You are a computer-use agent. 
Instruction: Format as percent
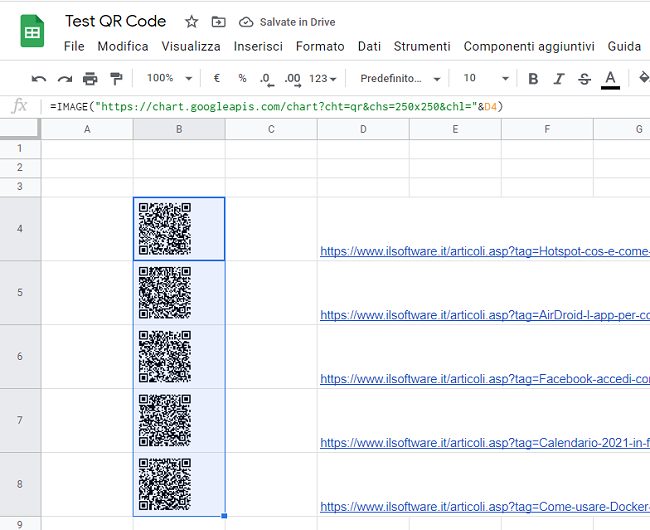pyautogui.click(x=242, y=78)
